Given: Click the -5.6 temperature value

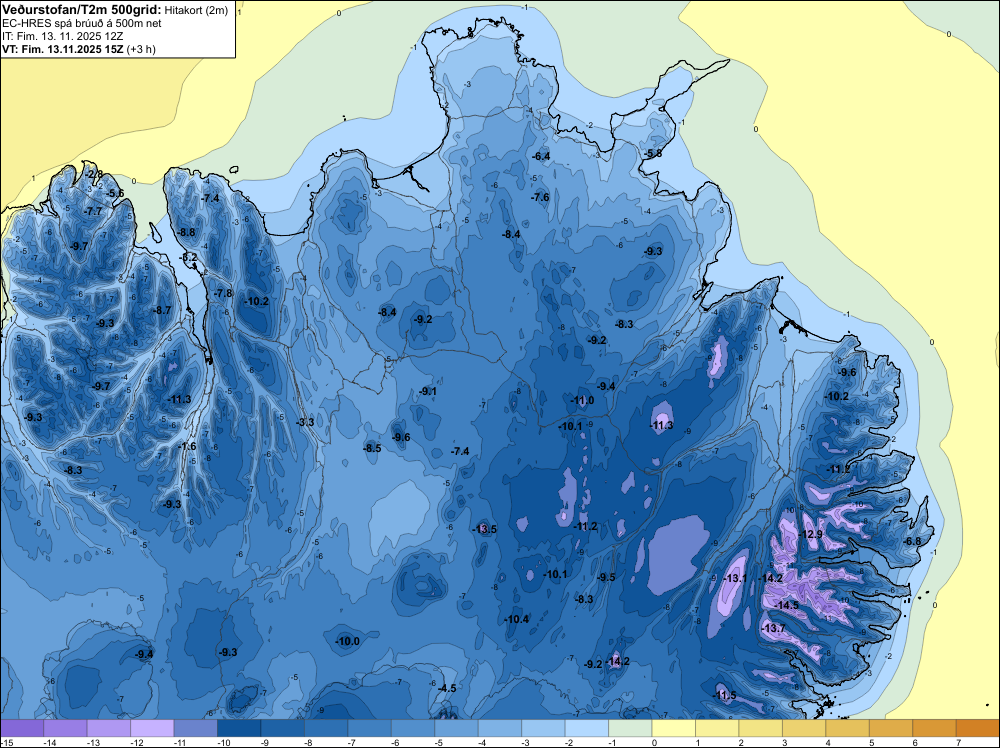Looking at the screenshot, I should pyautogui.click(x=115, y=193).
